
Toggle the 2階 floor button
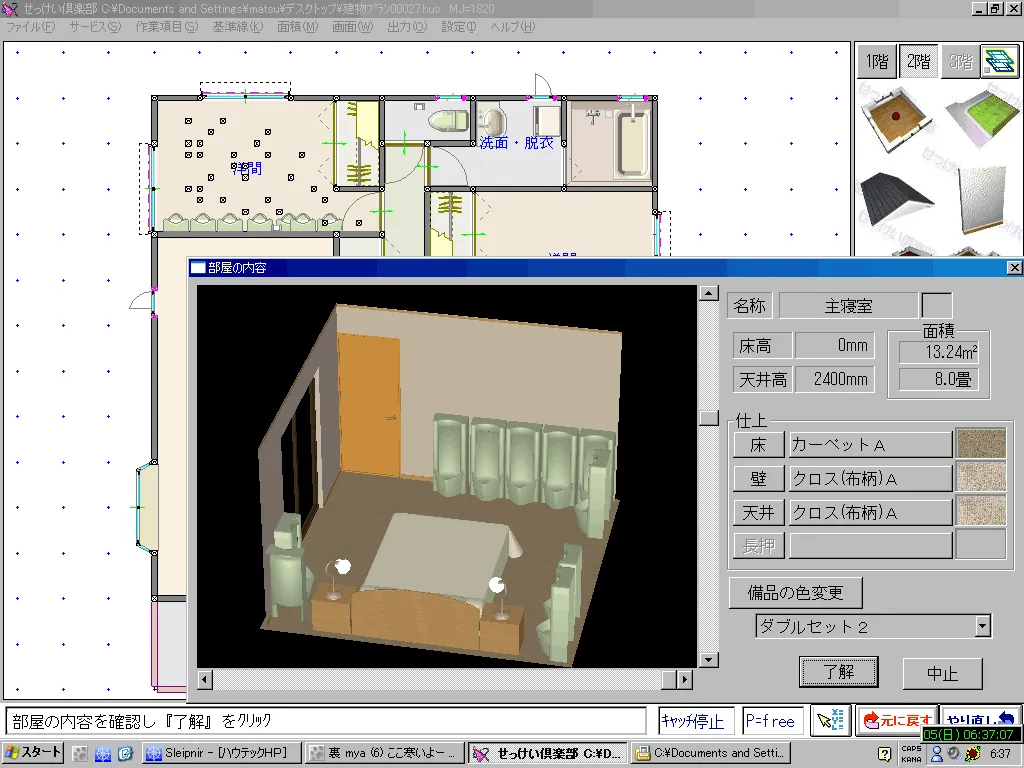tap(917, 61)
